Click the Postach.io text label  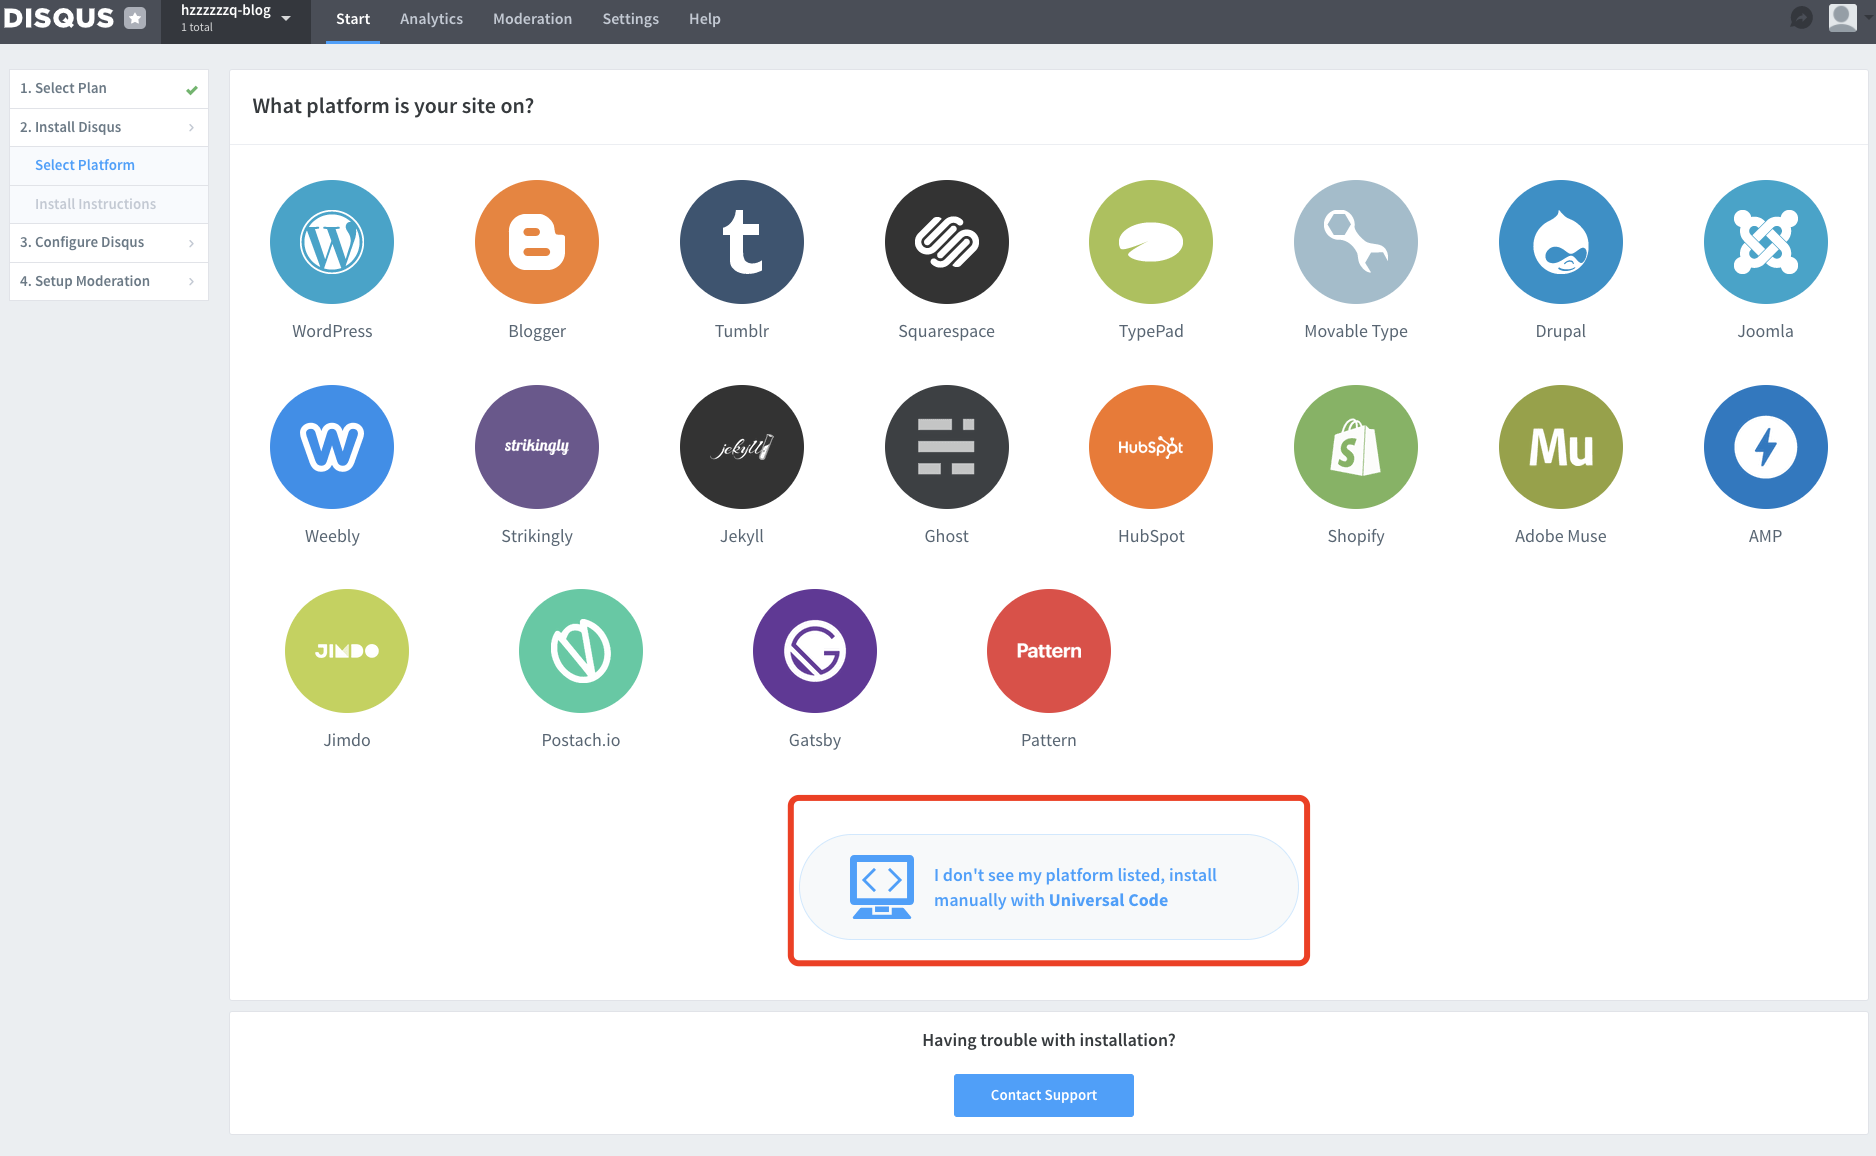581,740
